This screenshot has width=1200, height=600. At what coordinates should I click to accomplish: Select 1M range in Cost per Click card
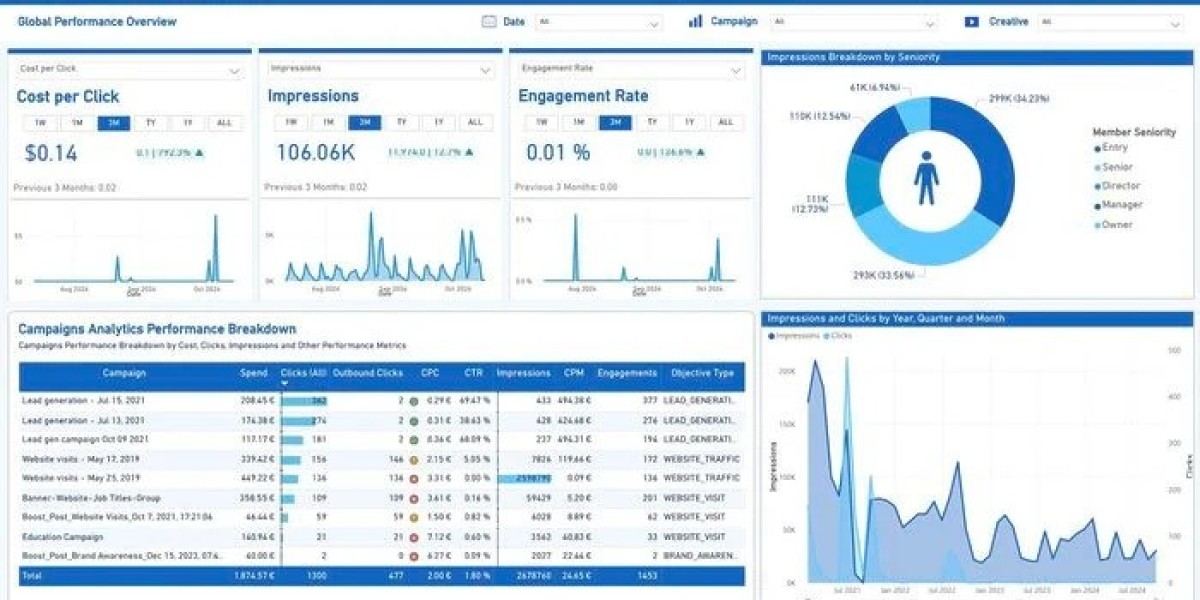click(77, 123)
